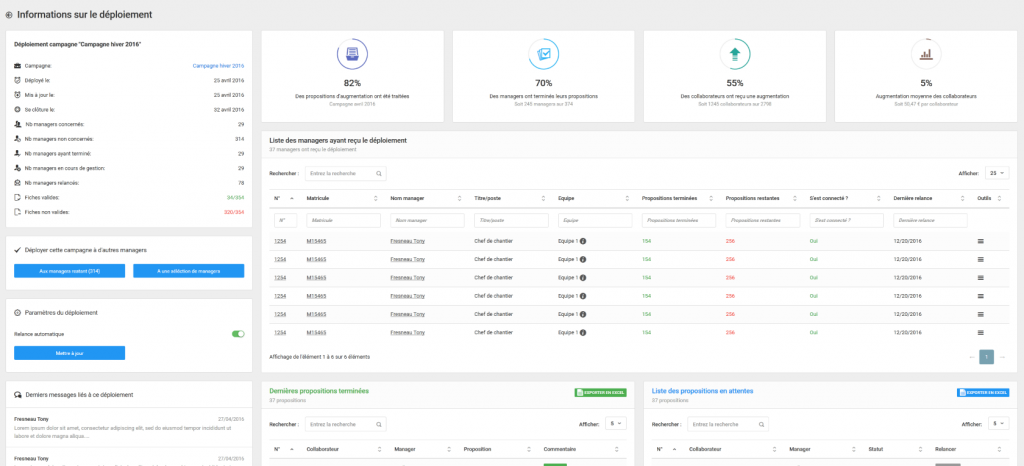Click the Fiches valides value 34/354
This screenshot has width=1024, height=466.
point(235,197)
